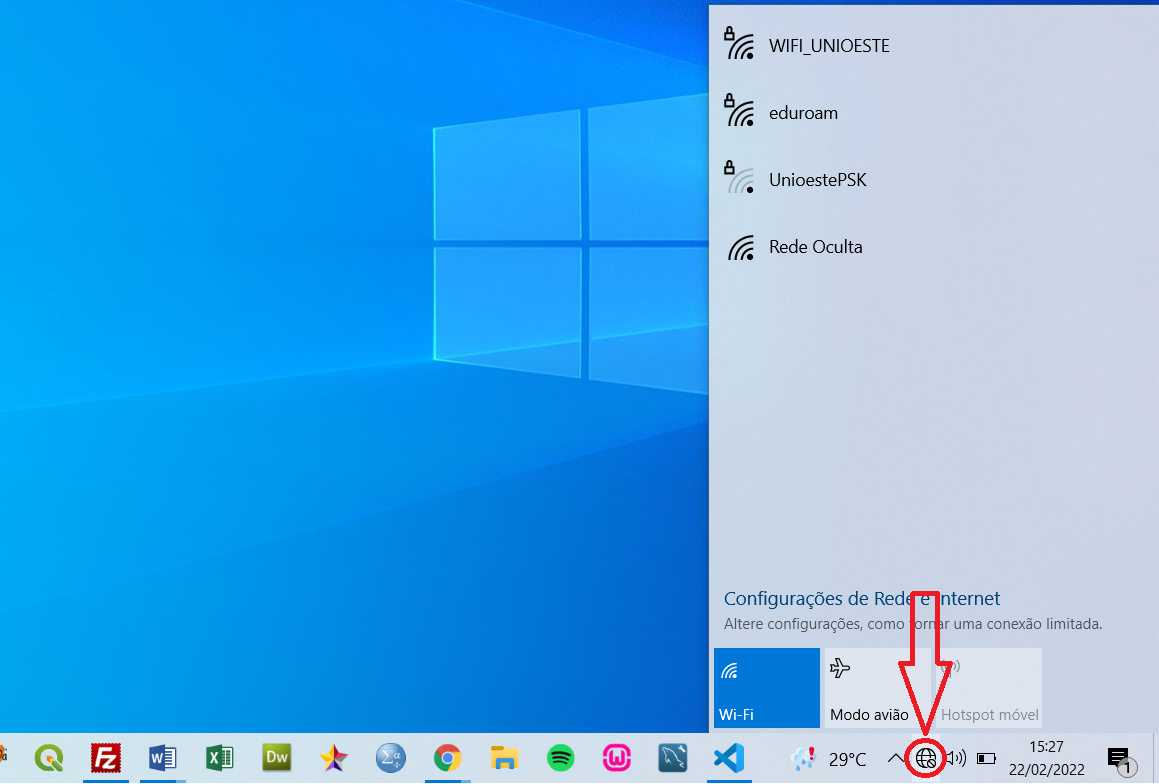
Task: Expand hidden system tray icons chevron
Action: (x=894, y=758)
